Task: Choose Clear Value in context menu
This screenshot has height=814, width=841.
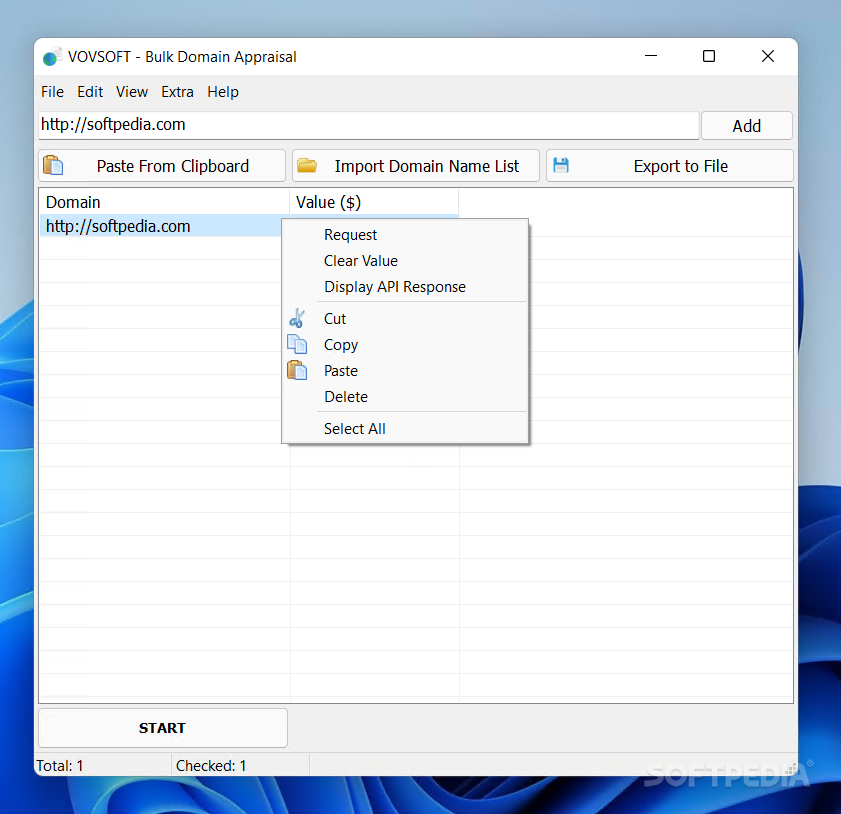Action: (405, 261)
